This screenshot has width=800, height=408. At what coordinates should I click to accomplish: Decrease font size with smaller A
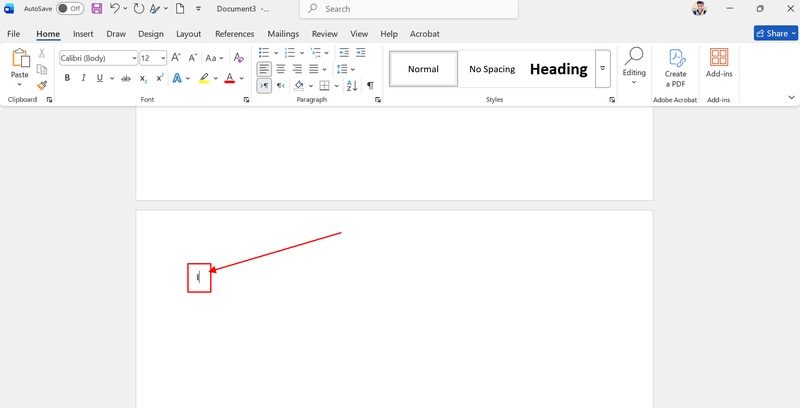(193, 58)
